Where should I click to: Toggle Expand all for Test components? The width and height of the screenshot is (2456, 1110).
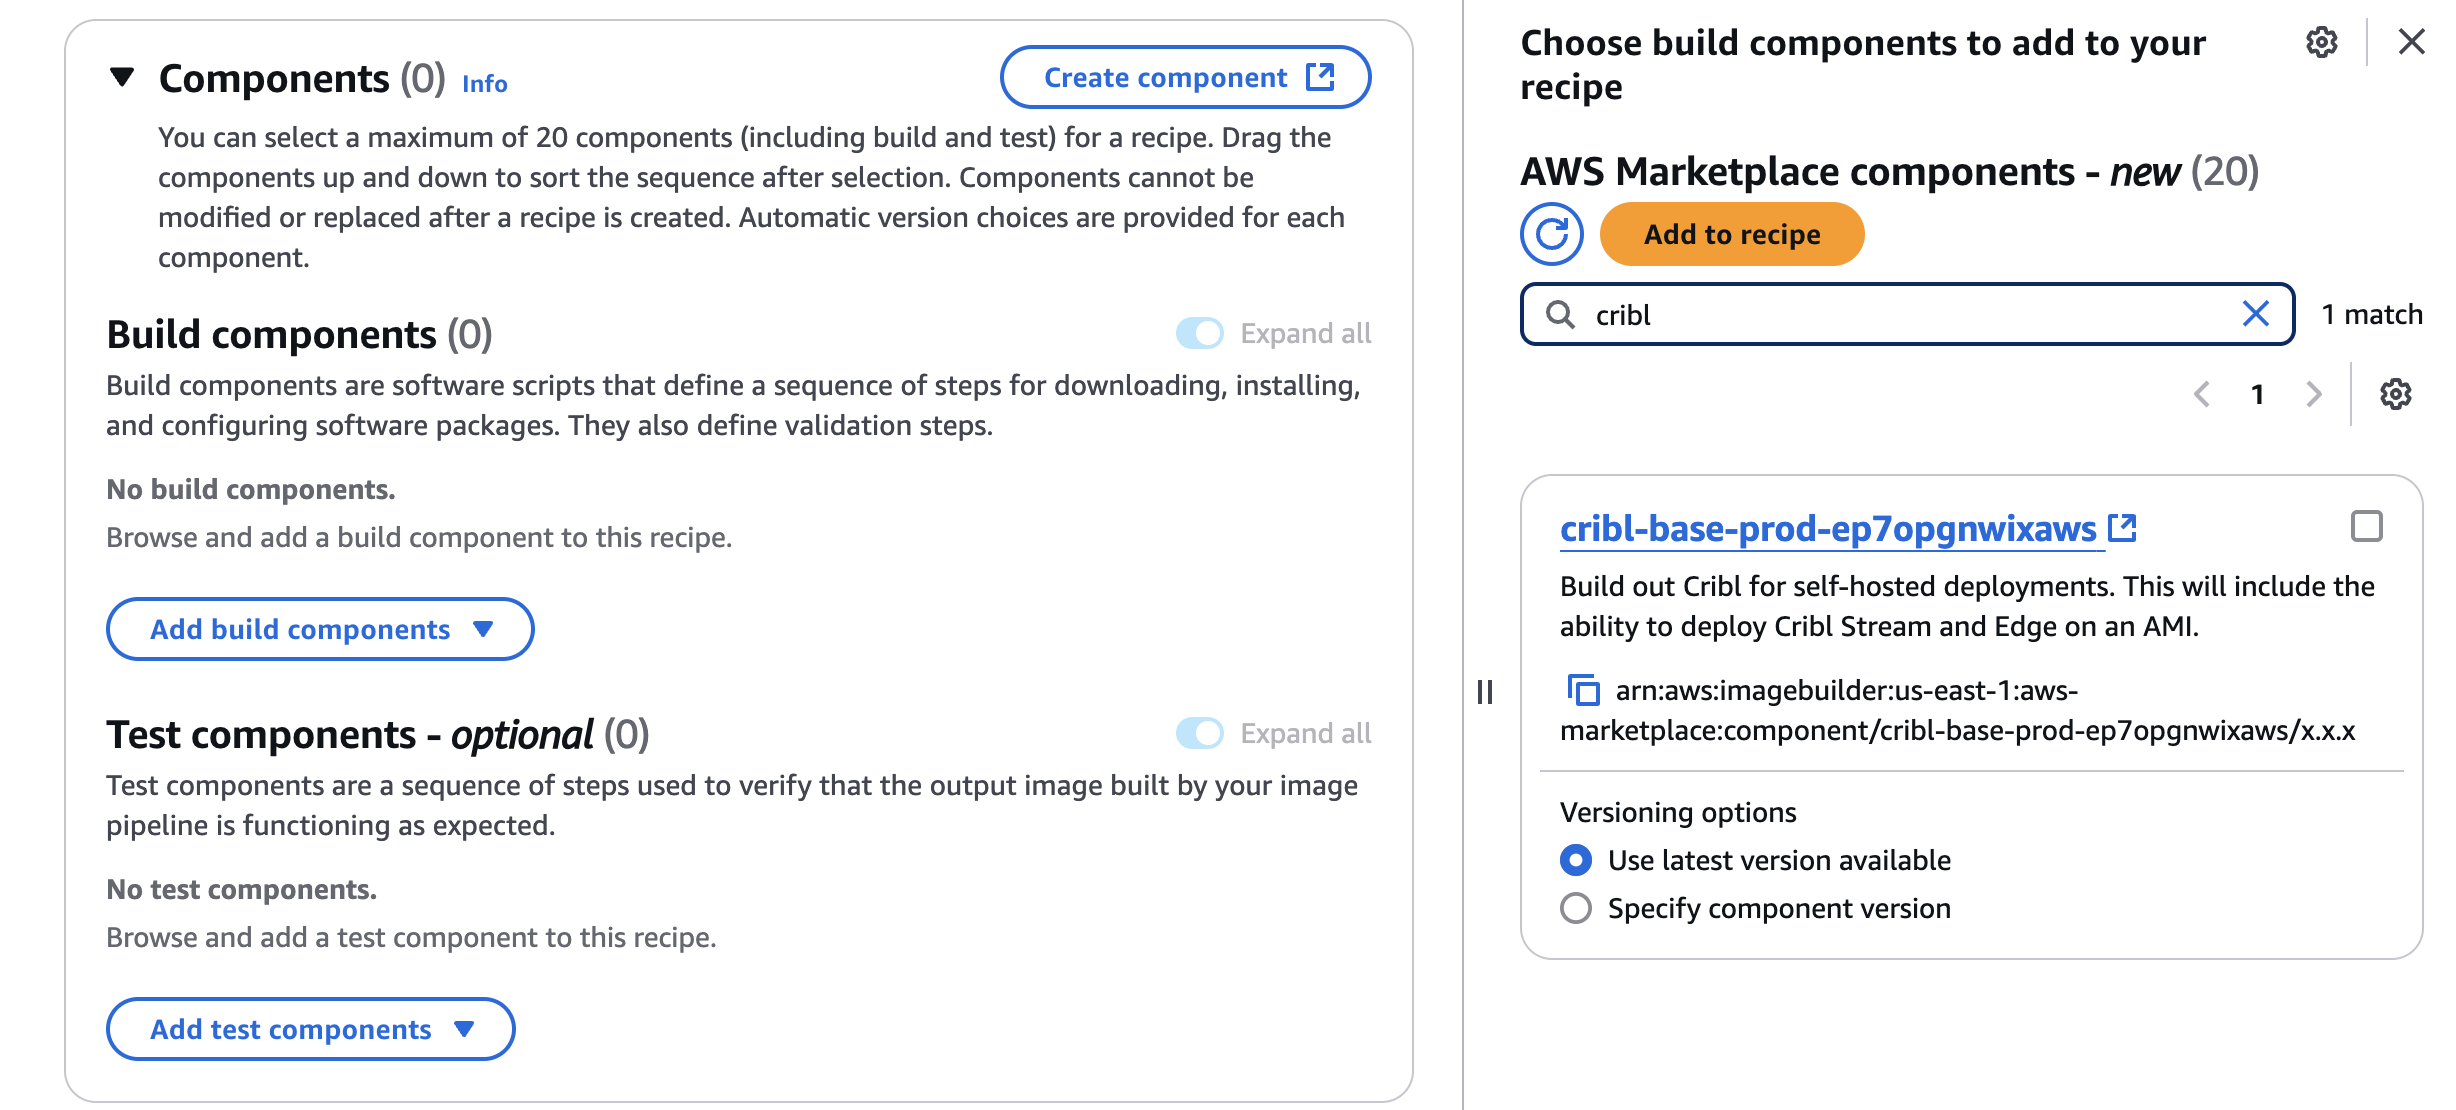[x=1200, y=733]
